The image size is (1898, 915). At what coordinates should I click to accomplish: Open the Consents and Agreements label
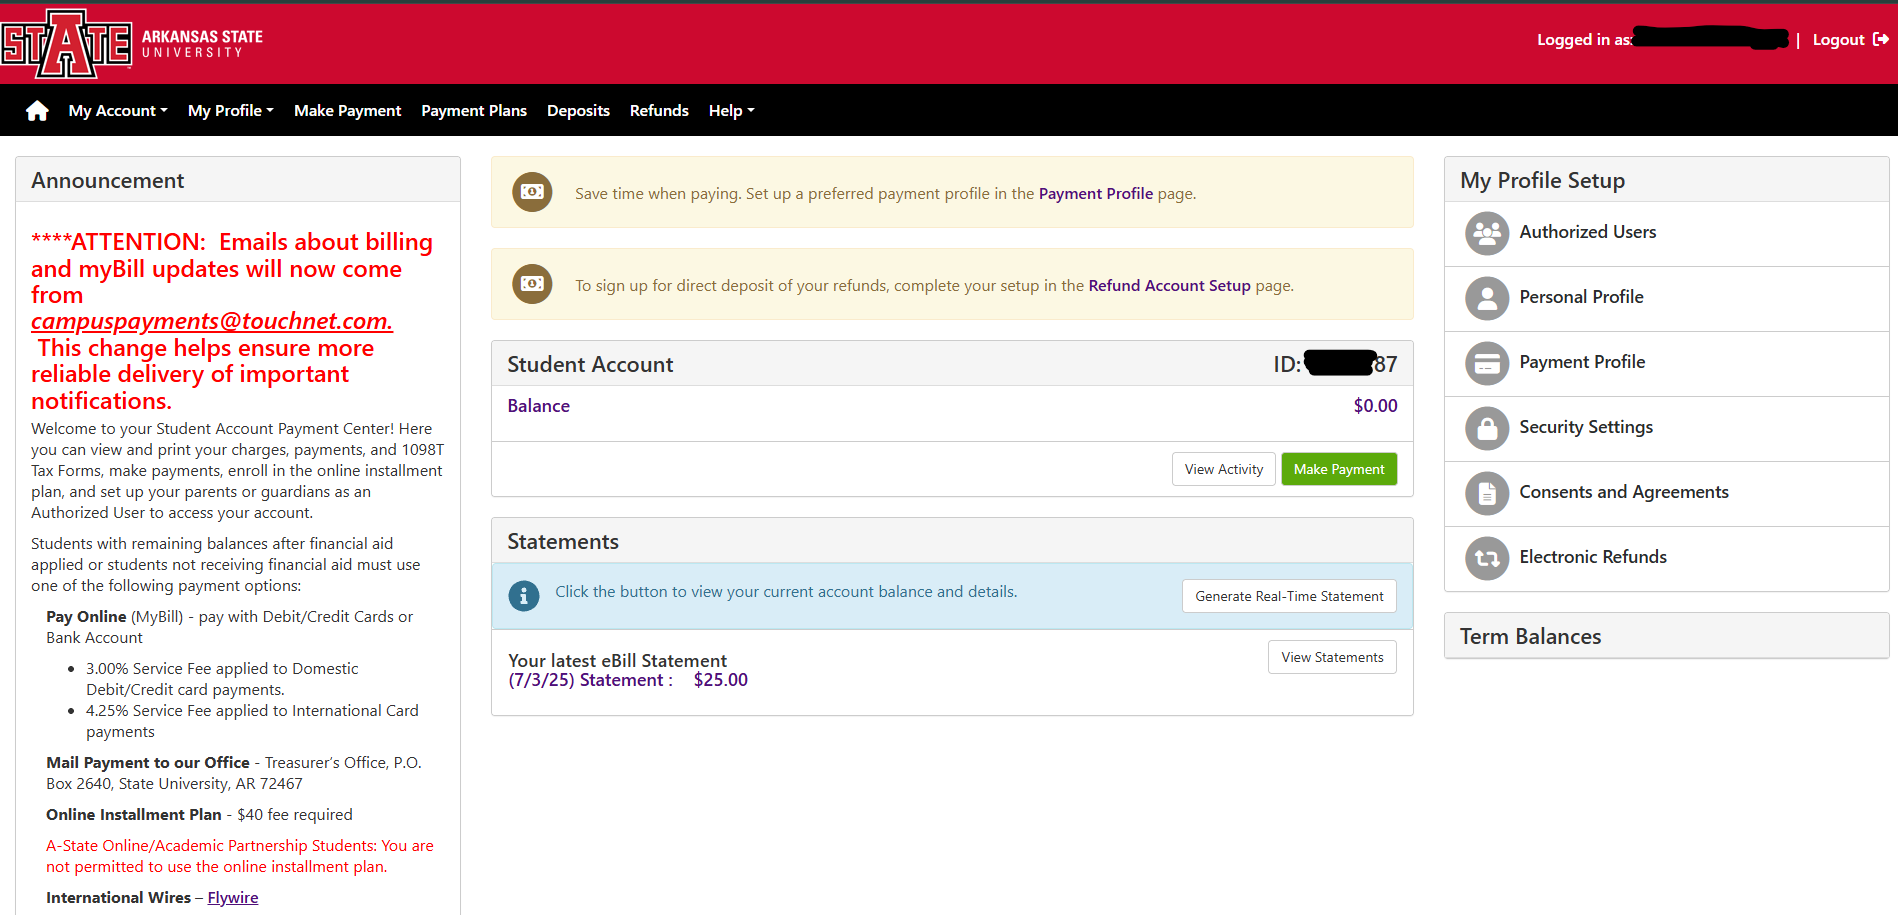[1624, 492]
